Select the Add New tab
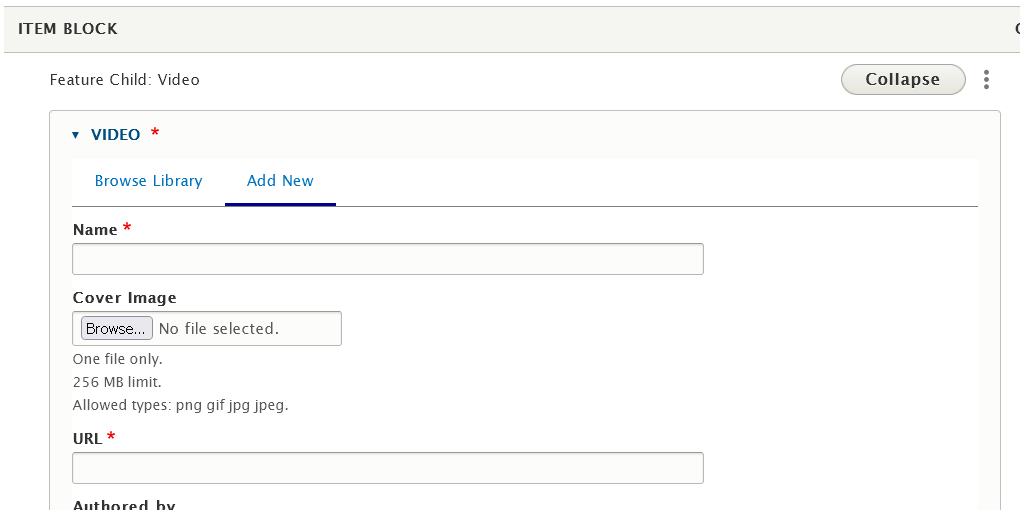Viewport: 1020px width, 510px height. pos(280,181)
